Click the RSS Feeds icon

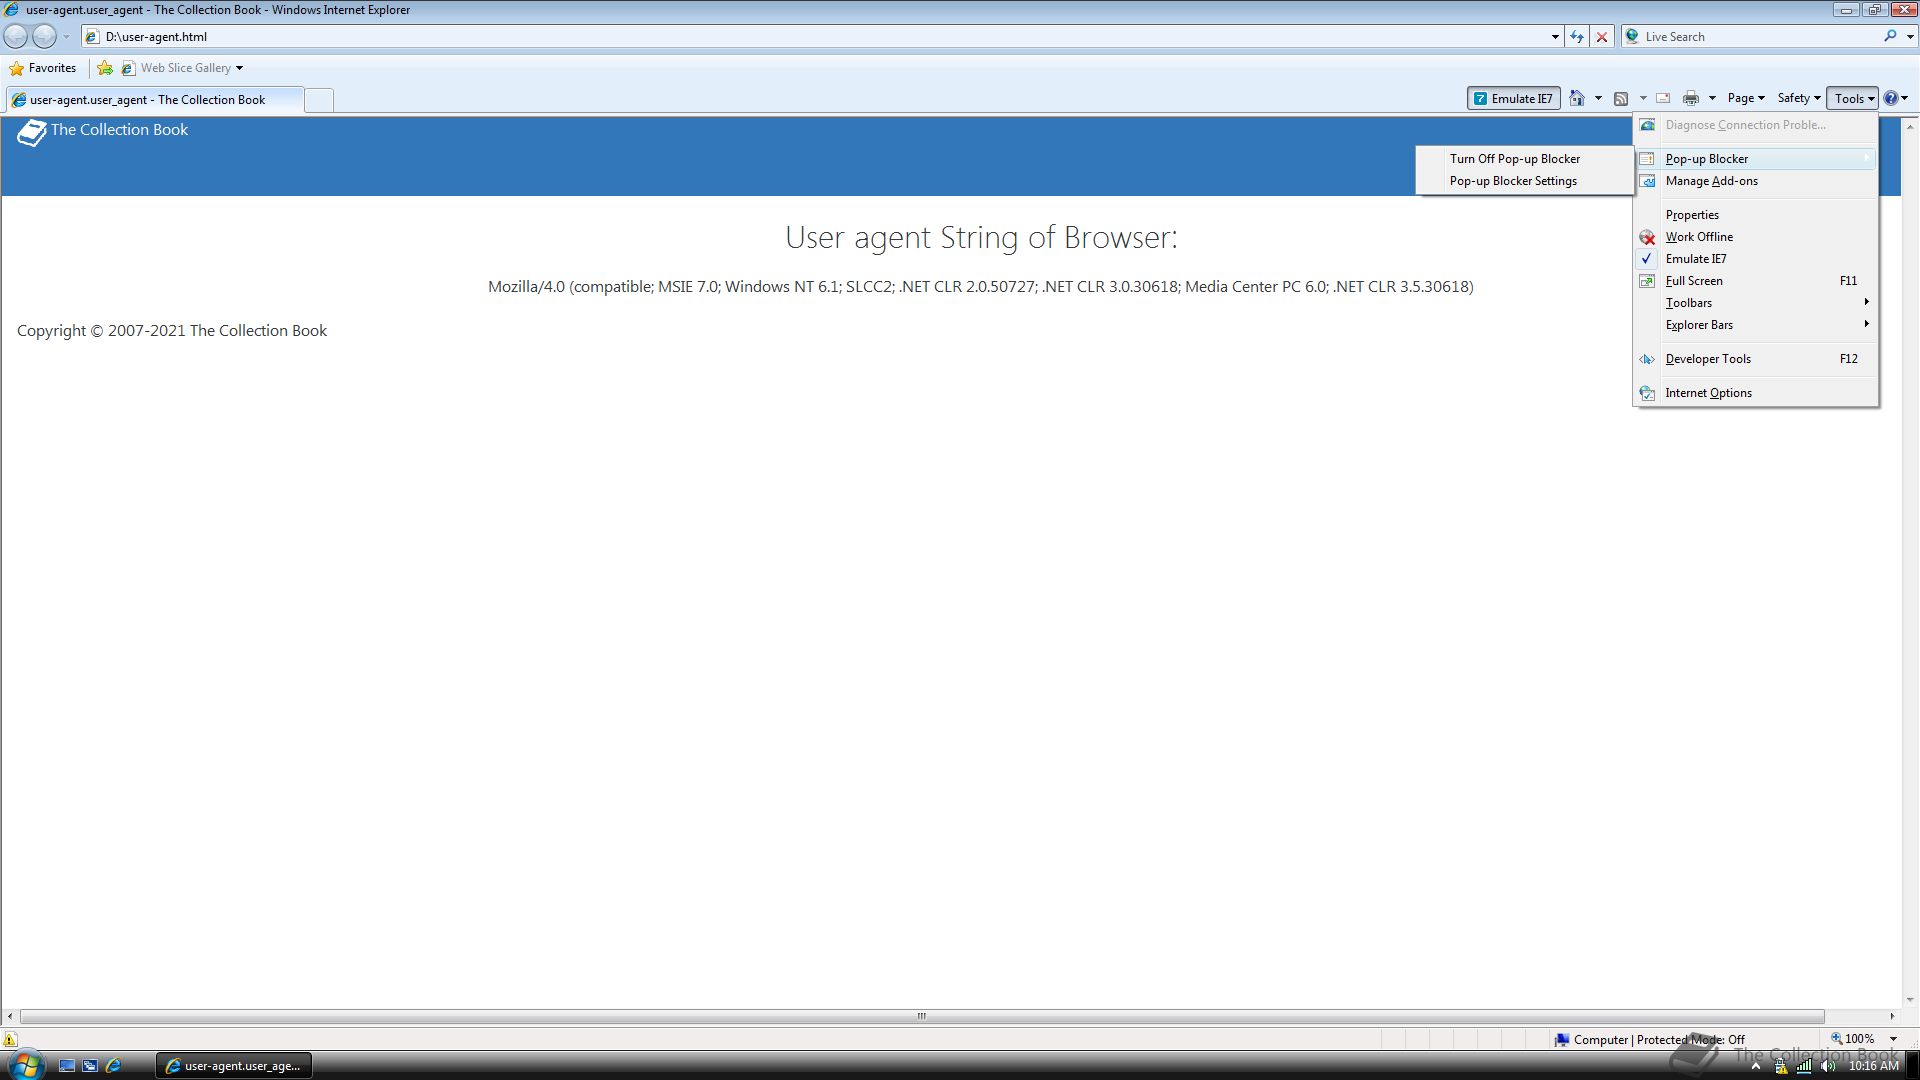(x=1621, y=98)
